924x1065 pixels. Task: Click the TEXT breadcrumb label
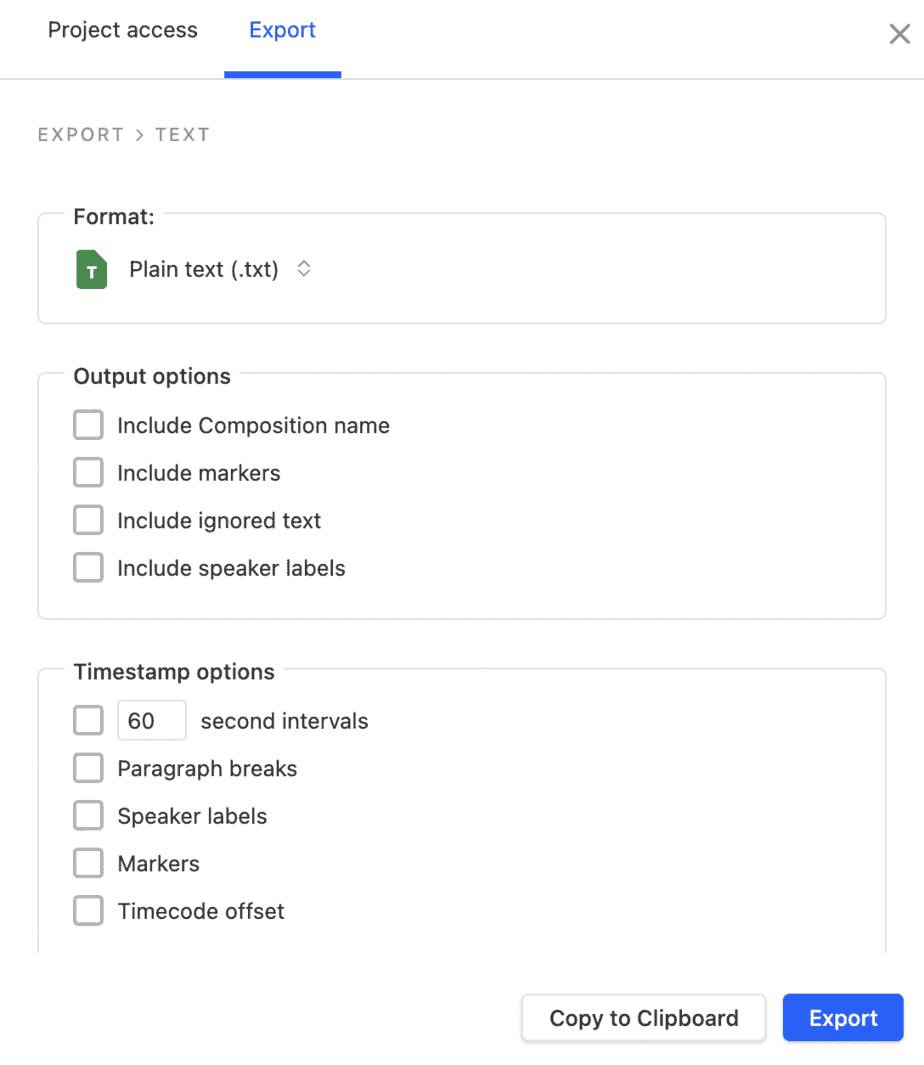pos(182,135)
